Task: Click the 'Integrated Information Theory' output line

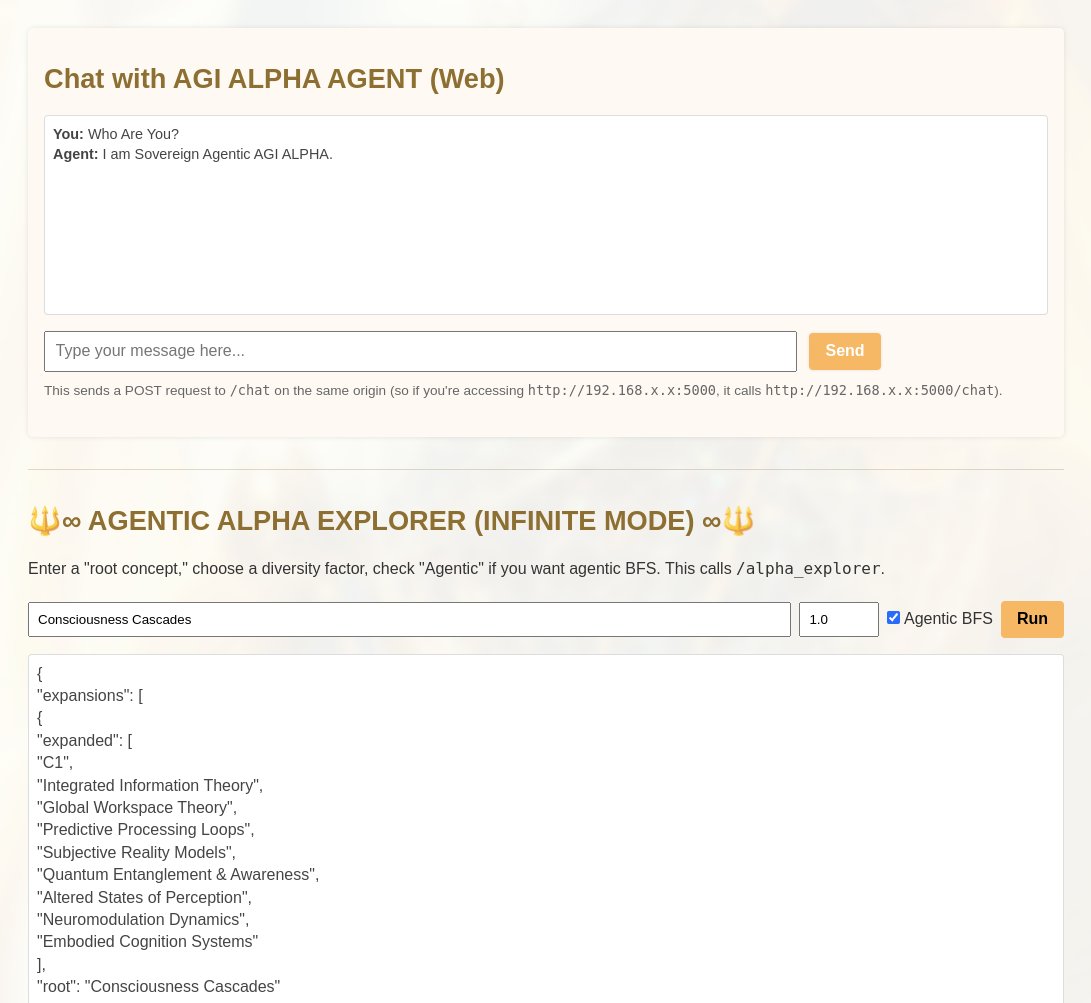Action: [x=150, y=785]
